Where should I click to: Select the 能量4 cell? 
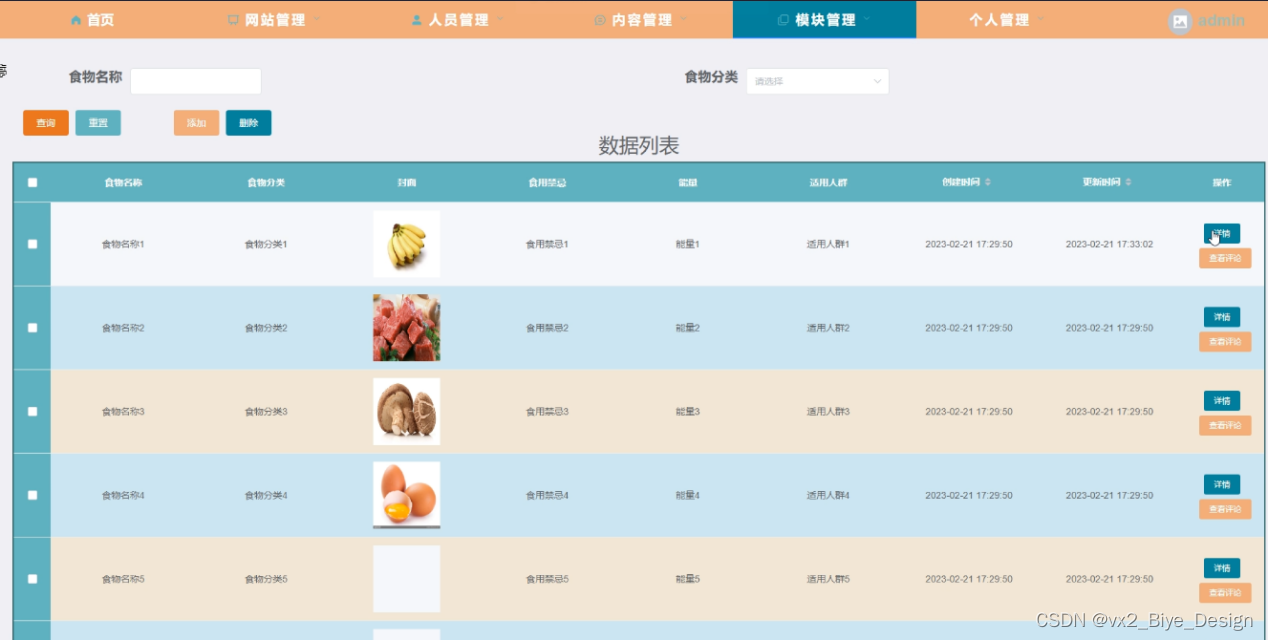[687, 495]
